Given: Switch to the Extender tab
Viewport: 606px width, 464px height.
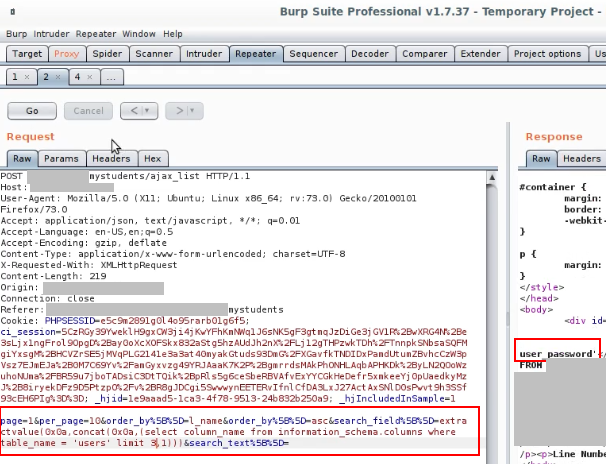Looking at the screenshot, I should [480, 54].
